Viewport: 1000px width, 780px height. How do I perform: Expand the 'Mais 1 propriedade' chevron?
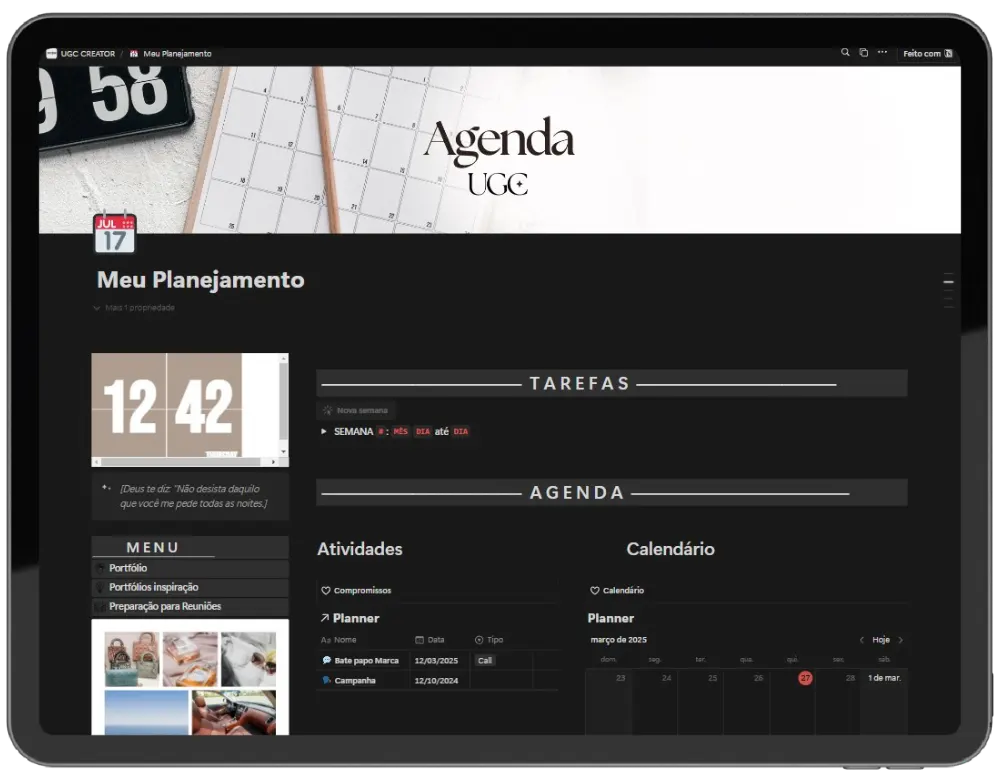pos(97,308)
